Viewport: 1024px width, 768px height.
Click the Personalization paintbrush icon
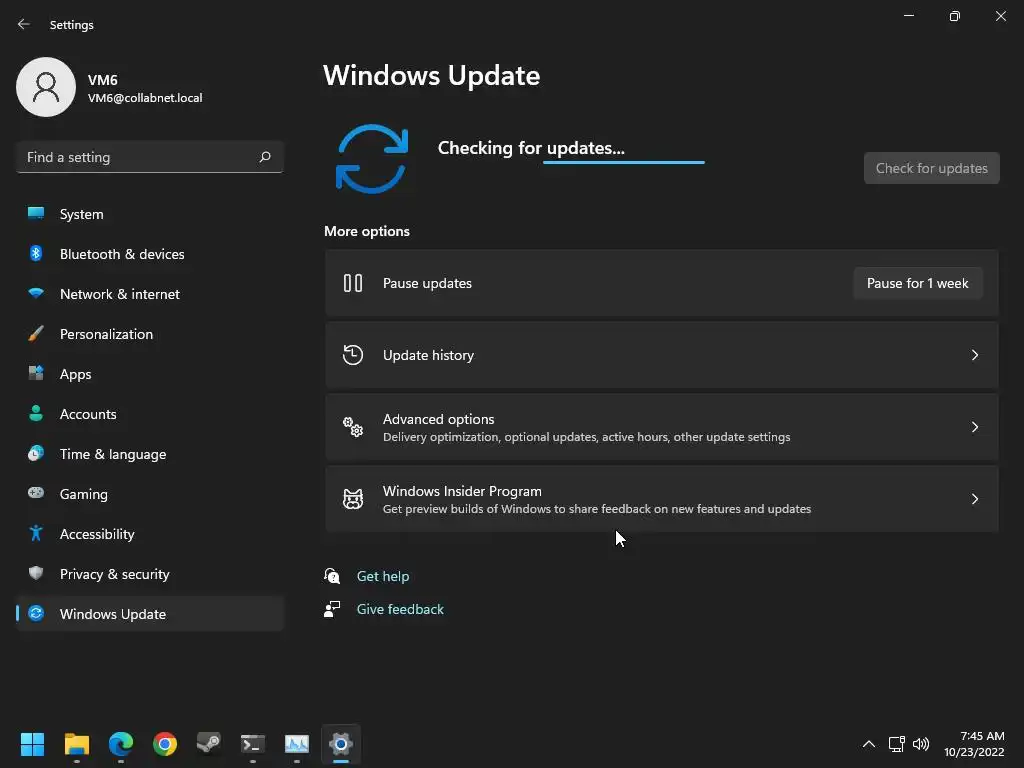coord(36,334)
